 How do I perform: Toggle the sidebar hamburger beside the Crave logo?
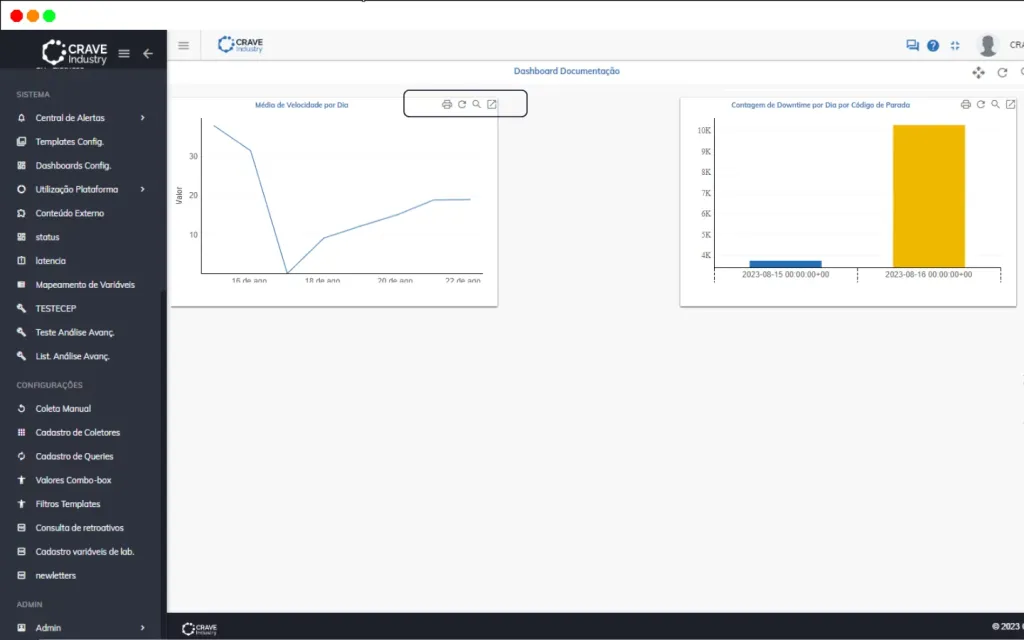[x=124, y=54]
